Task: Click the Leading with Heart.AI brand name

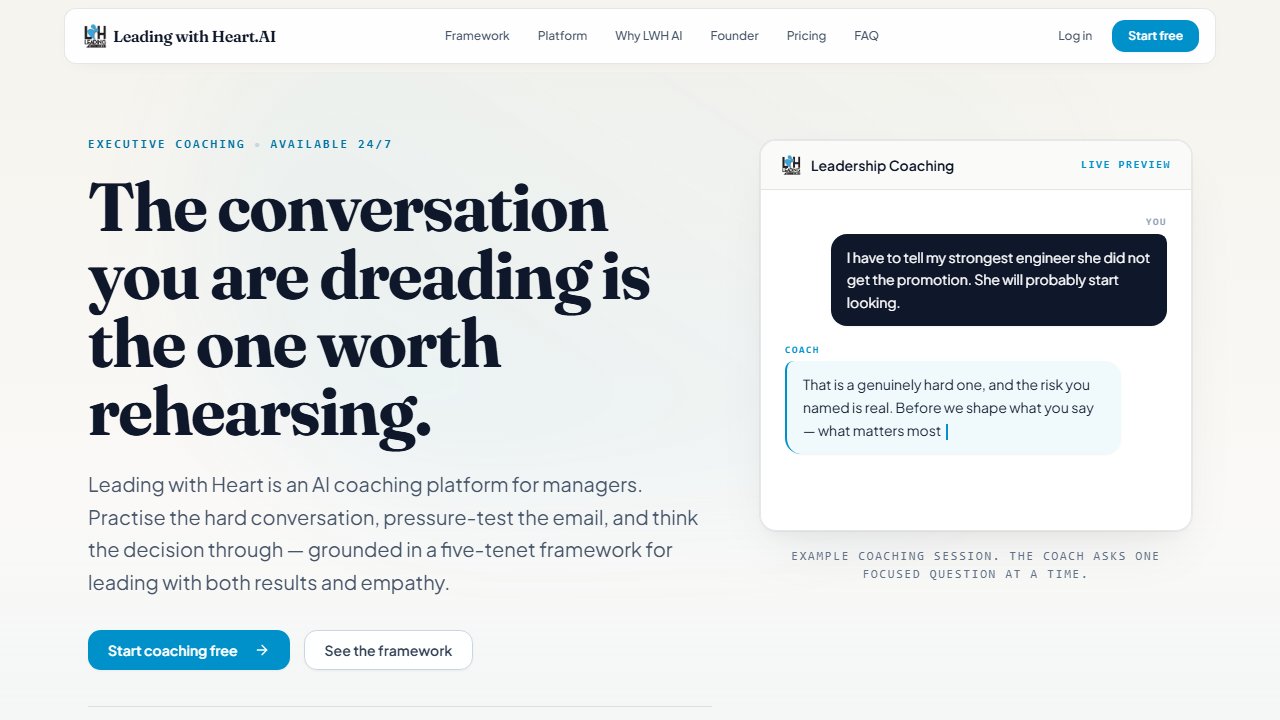Action: click(194, 37)
